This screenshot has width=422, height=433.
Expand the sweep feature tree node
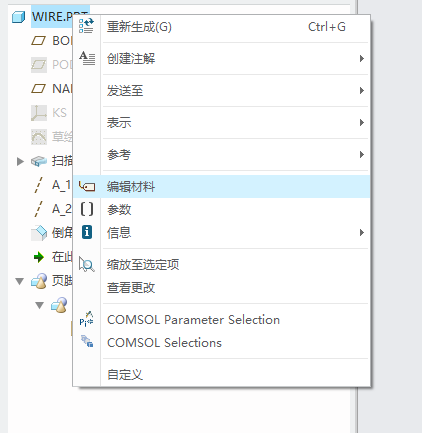coord(20,161)
